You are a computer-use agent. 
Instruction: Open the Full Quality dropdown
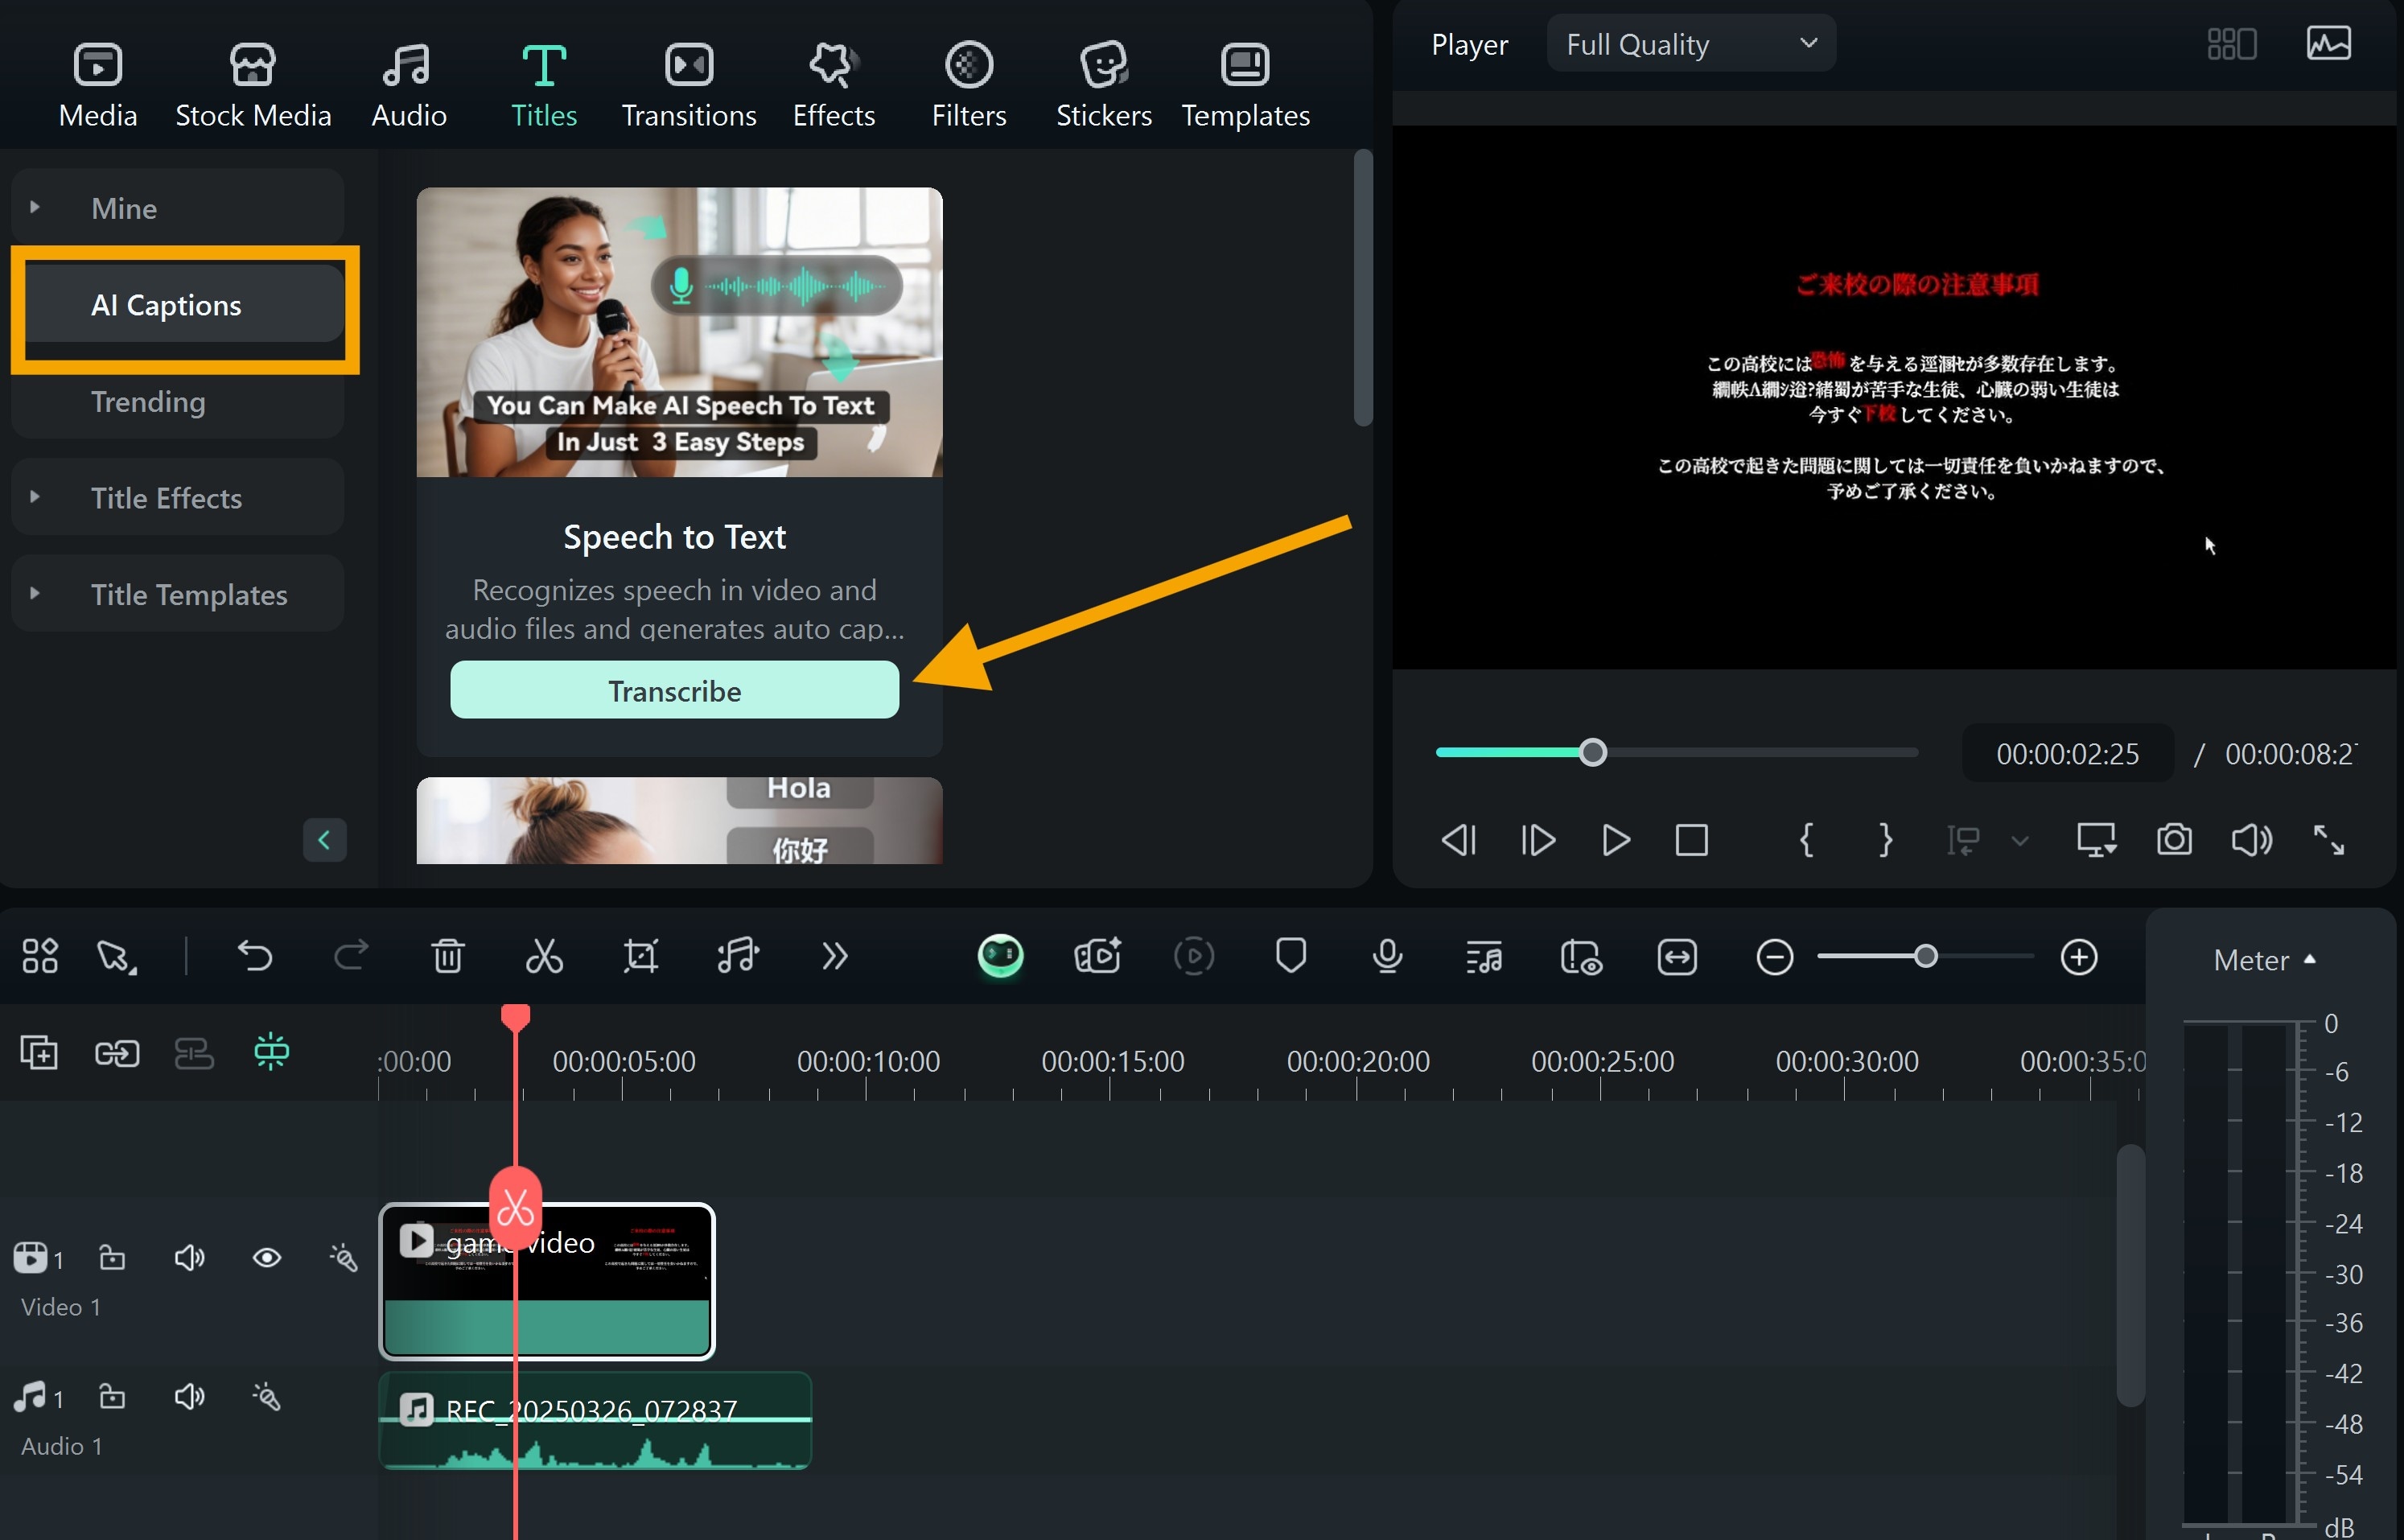coord(1690,44)
